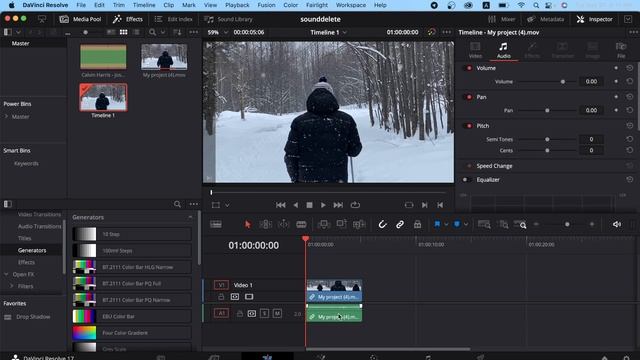Image resolution: width=640 pixels, height=360 pixels.
Task: Select the Four Color Gradient generator
Action: pos(132,333)
